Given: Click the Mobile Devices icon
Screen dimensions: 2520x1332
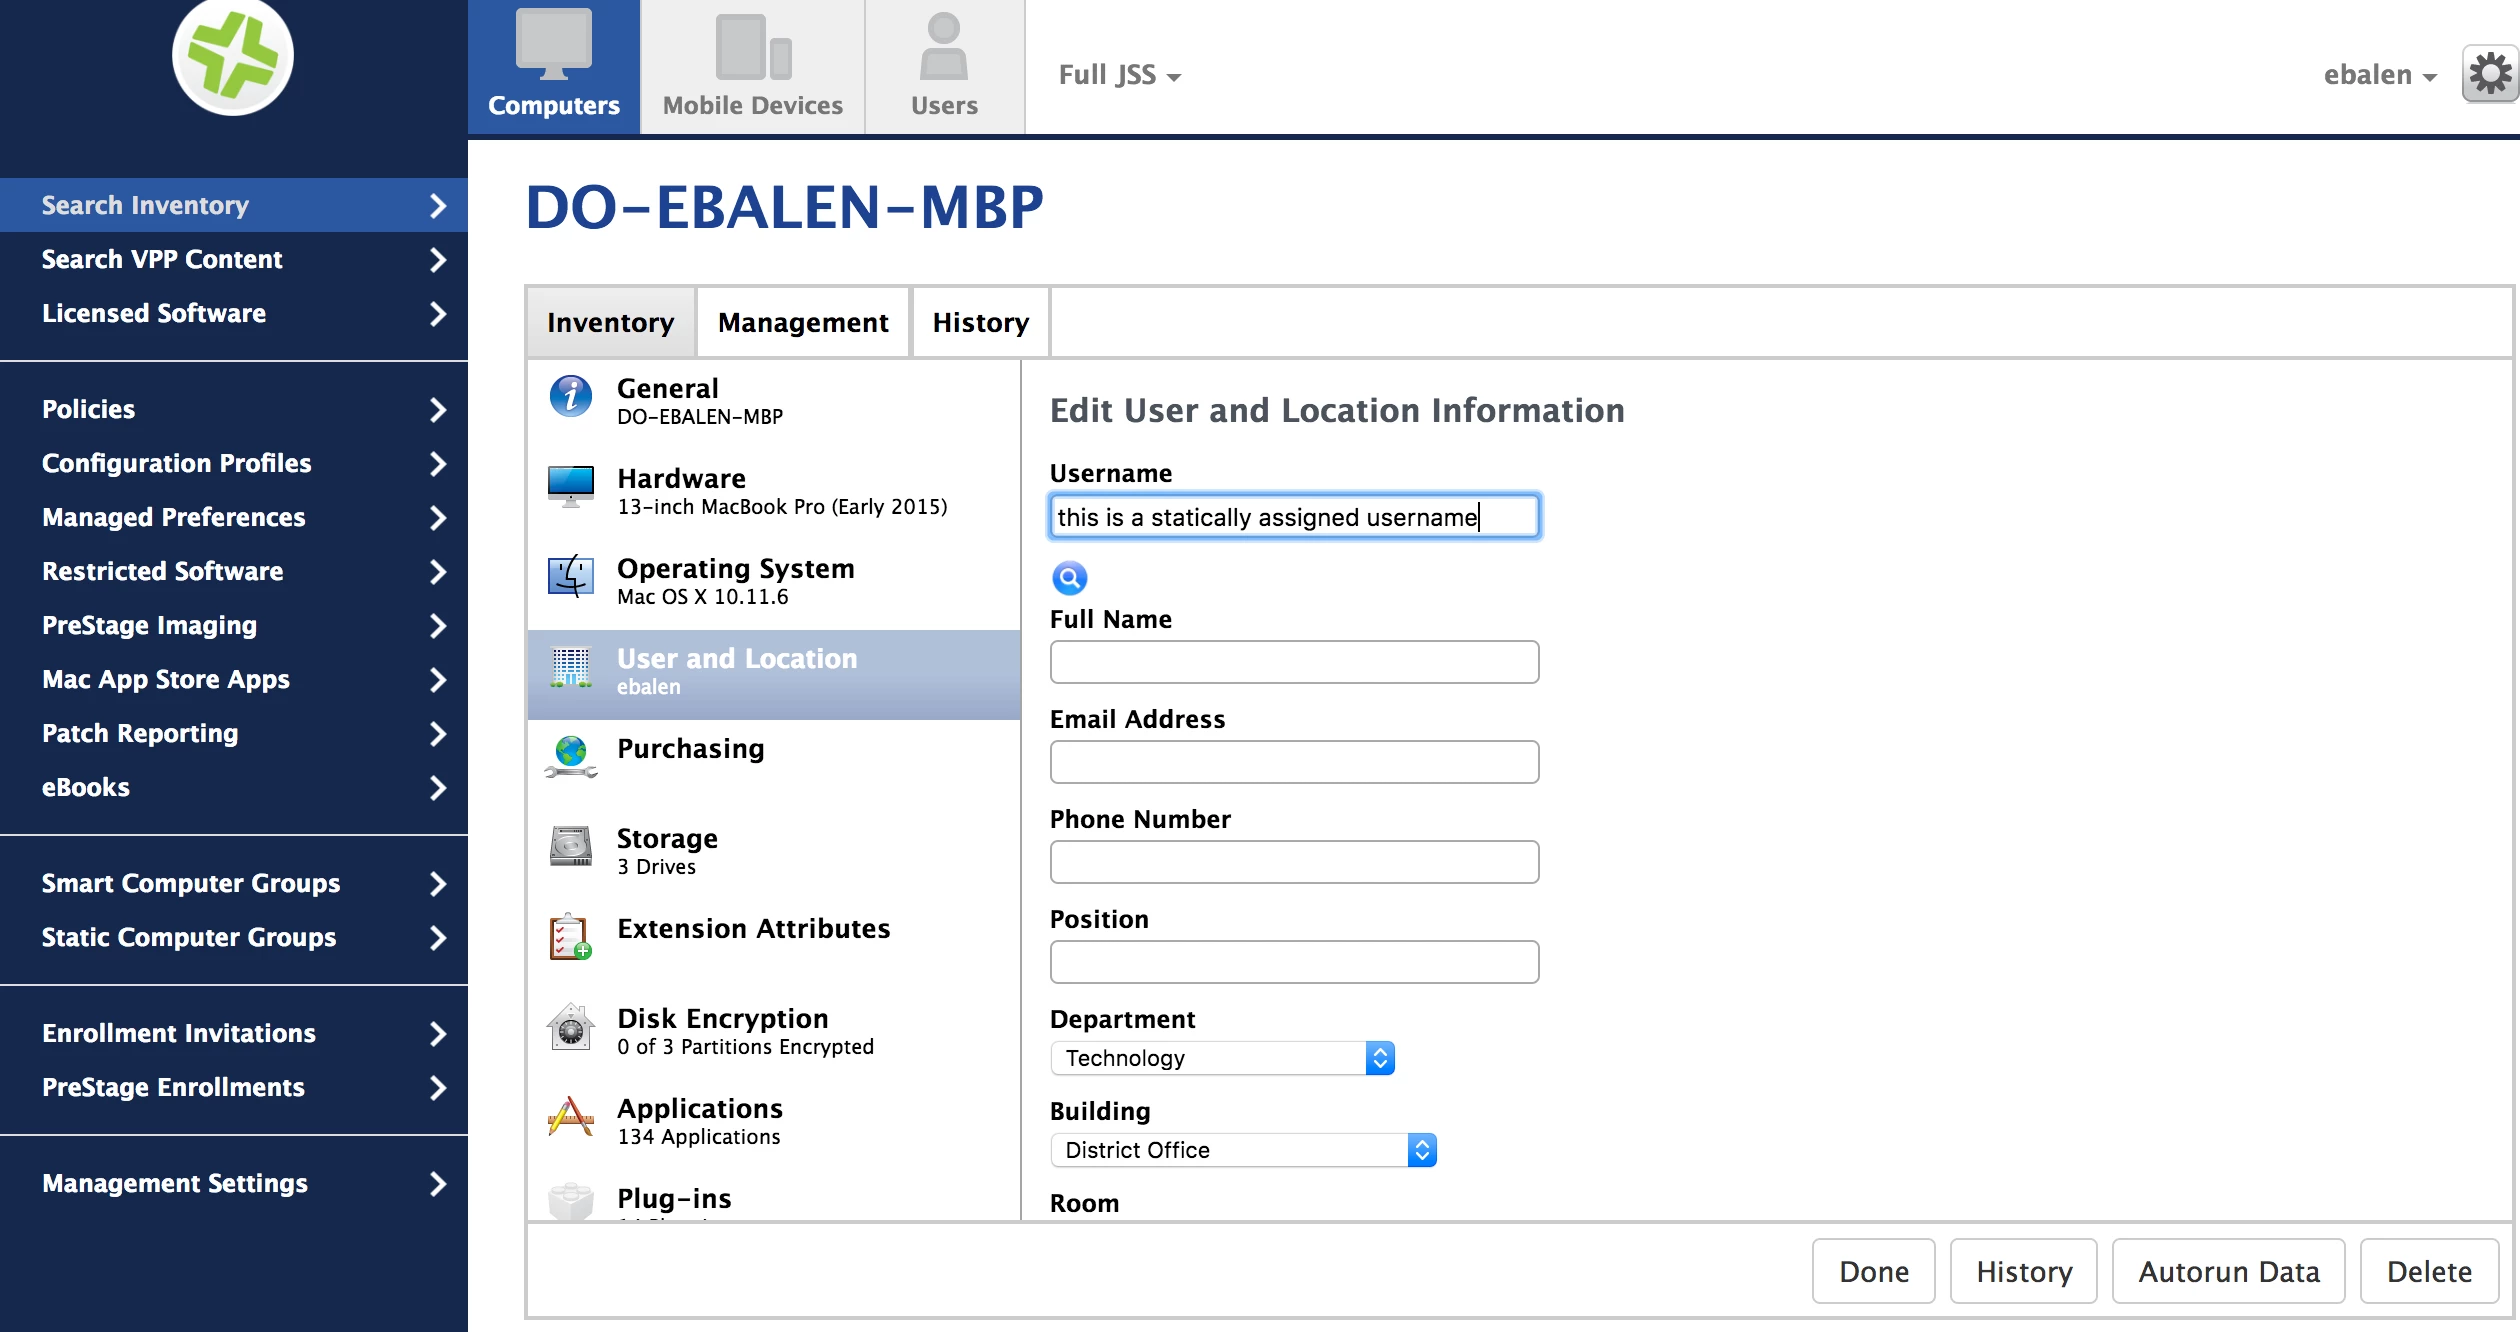Looking at the screenshot, I should pos(754,47).
